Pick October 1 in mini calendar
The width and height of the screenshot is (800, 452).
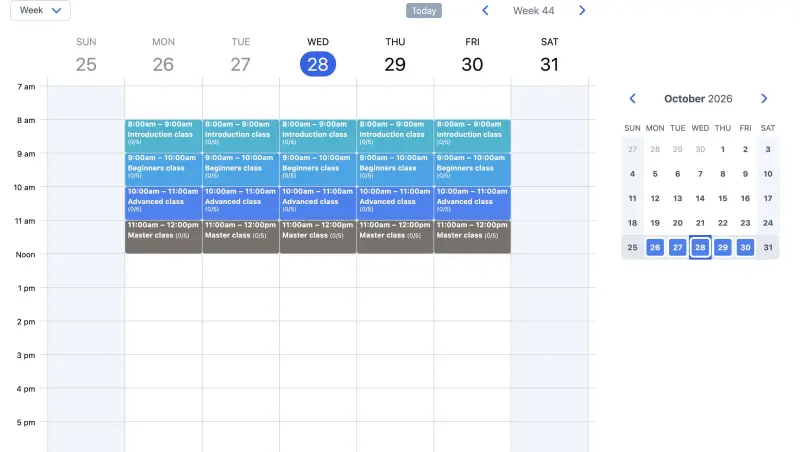[x=722, y=149]
